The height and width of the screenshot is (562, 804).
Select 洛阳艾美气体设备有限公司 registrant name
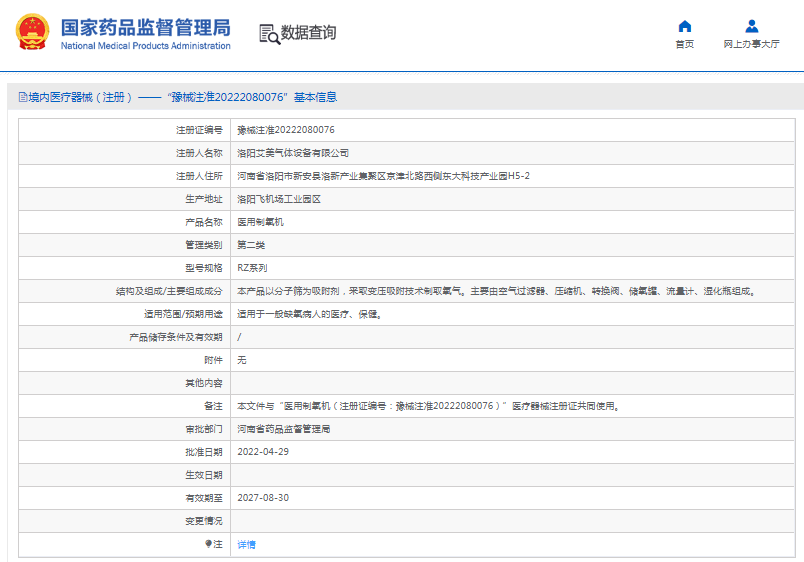tap(293, 153)
